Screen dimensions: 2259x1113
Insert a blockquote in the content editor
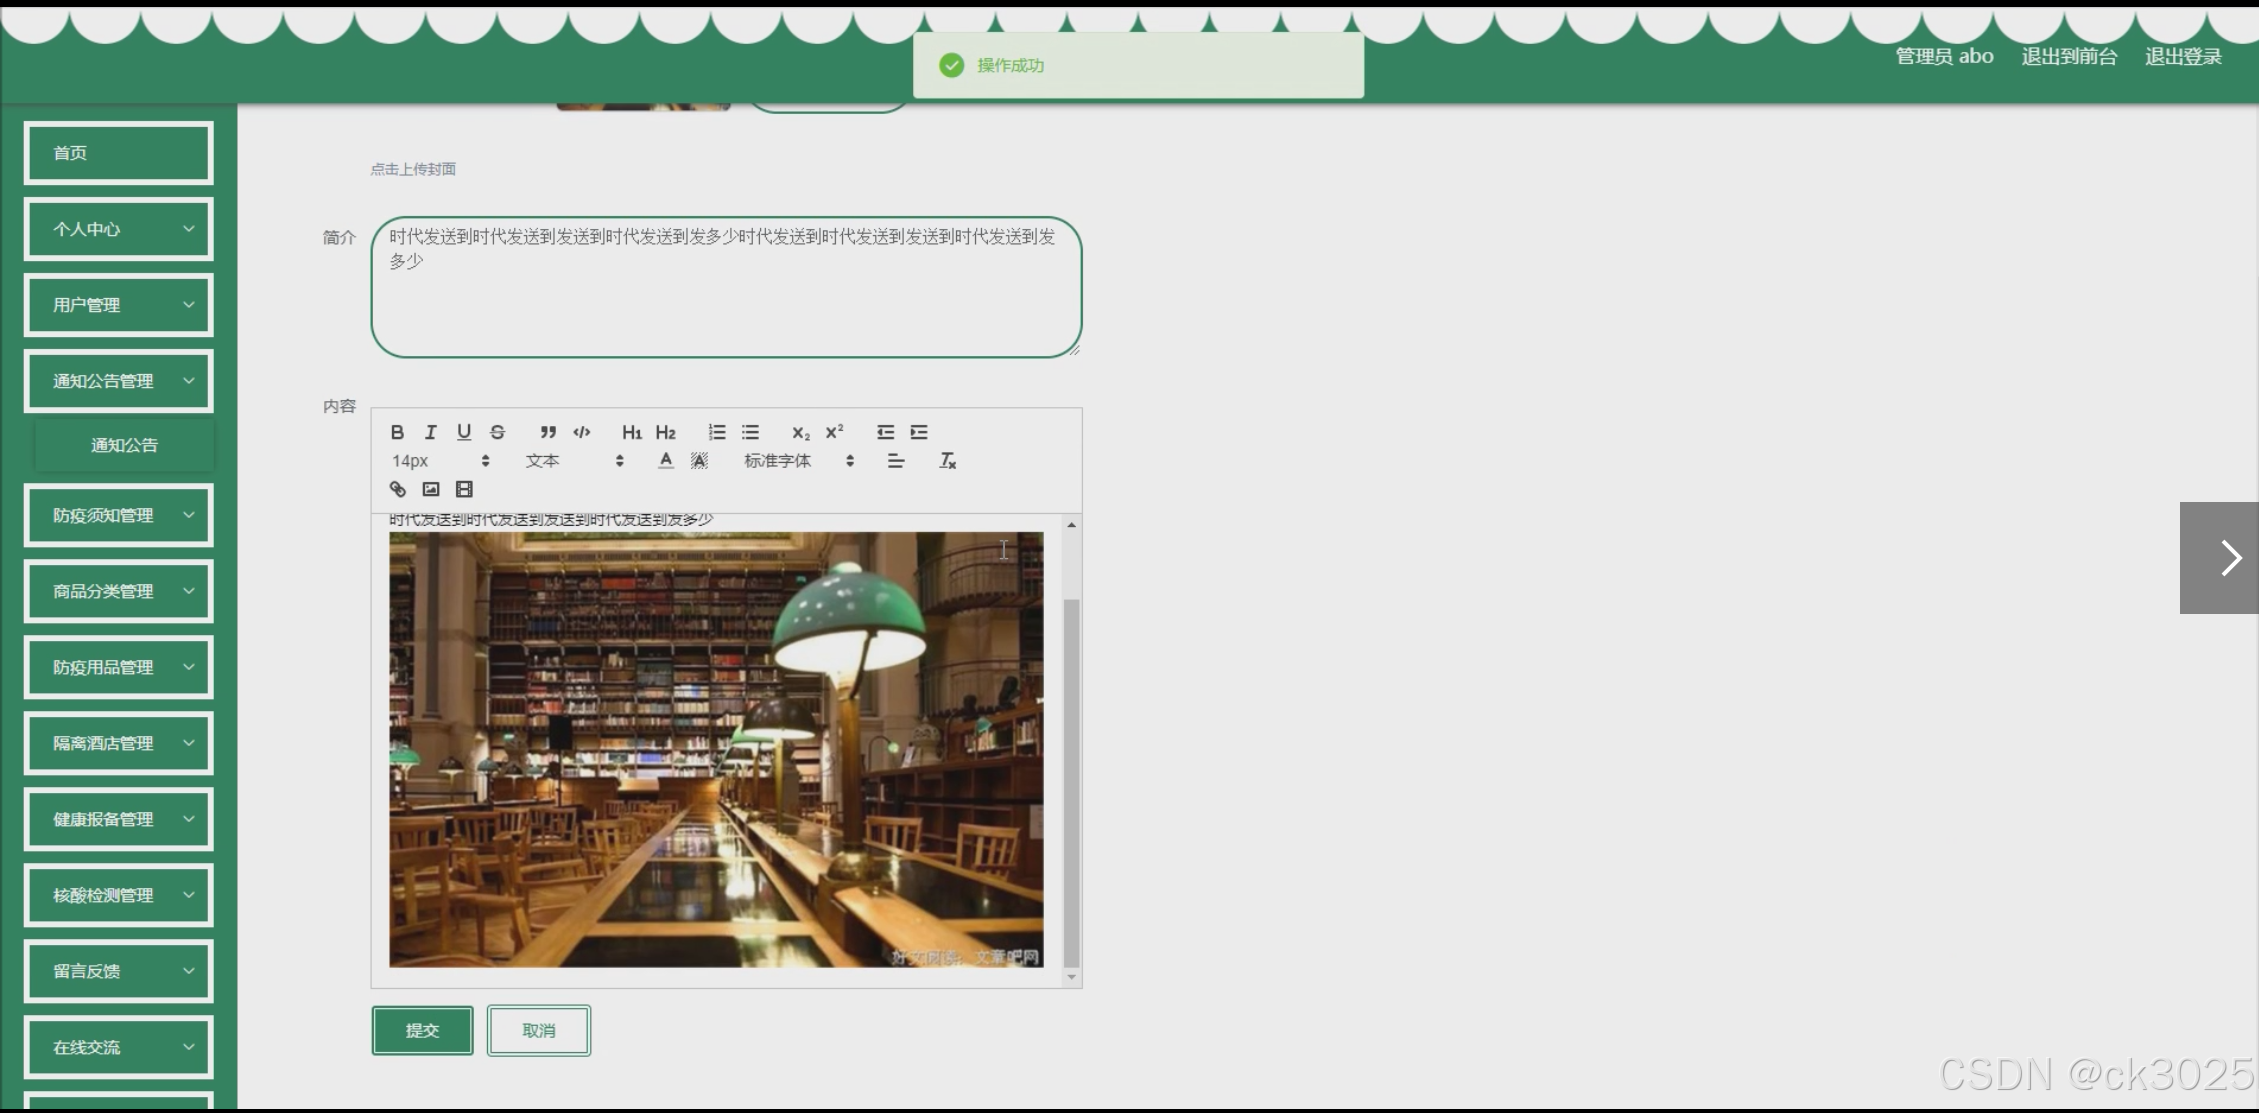548,432
